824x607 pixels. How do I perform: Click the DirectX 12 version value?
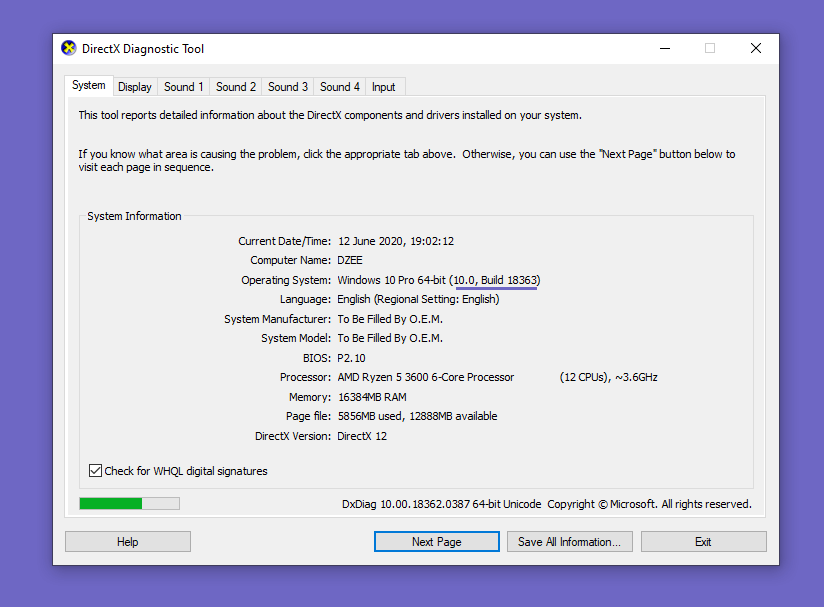coord(362,436)
